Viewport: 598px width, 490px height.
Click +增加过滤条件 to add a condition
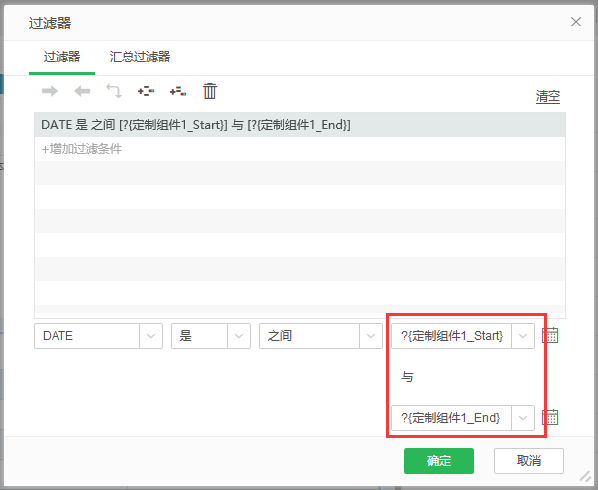[x=82, y=149]
